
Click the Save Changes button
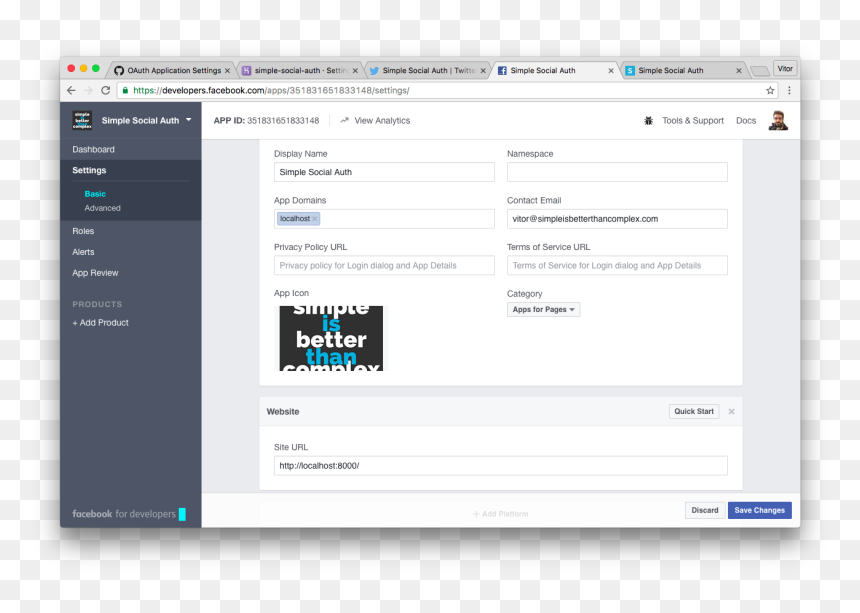click(760, 510)
